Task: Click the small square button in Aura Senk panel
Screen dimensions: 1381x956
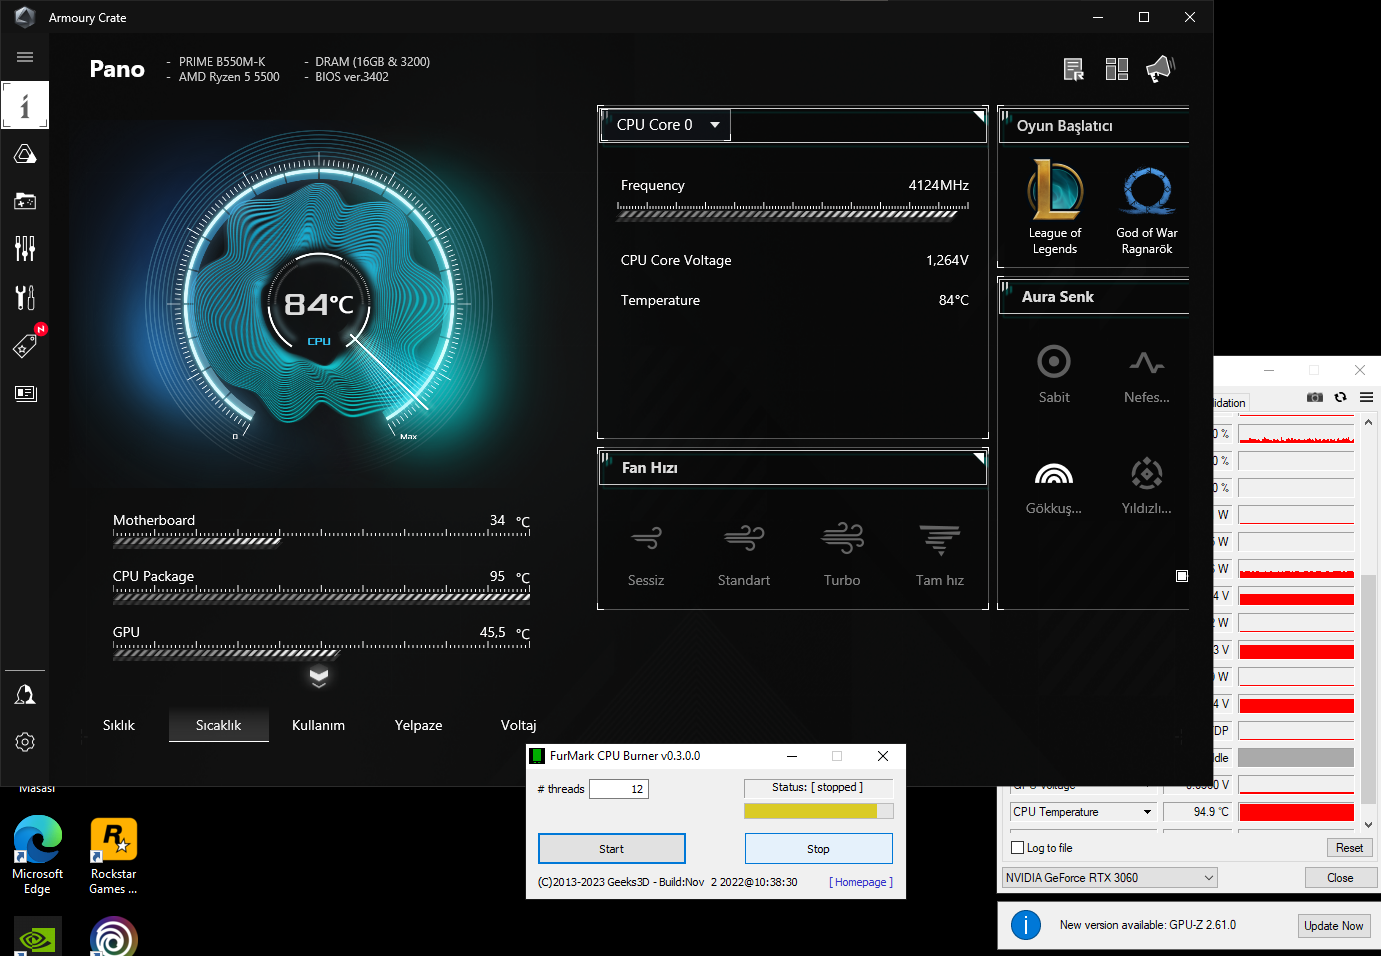Action: [1182, 576]
